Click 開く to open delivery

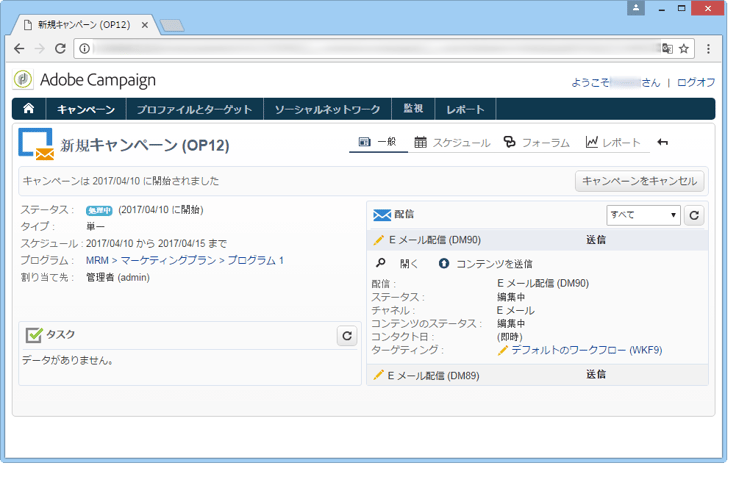tap(409, 264)
